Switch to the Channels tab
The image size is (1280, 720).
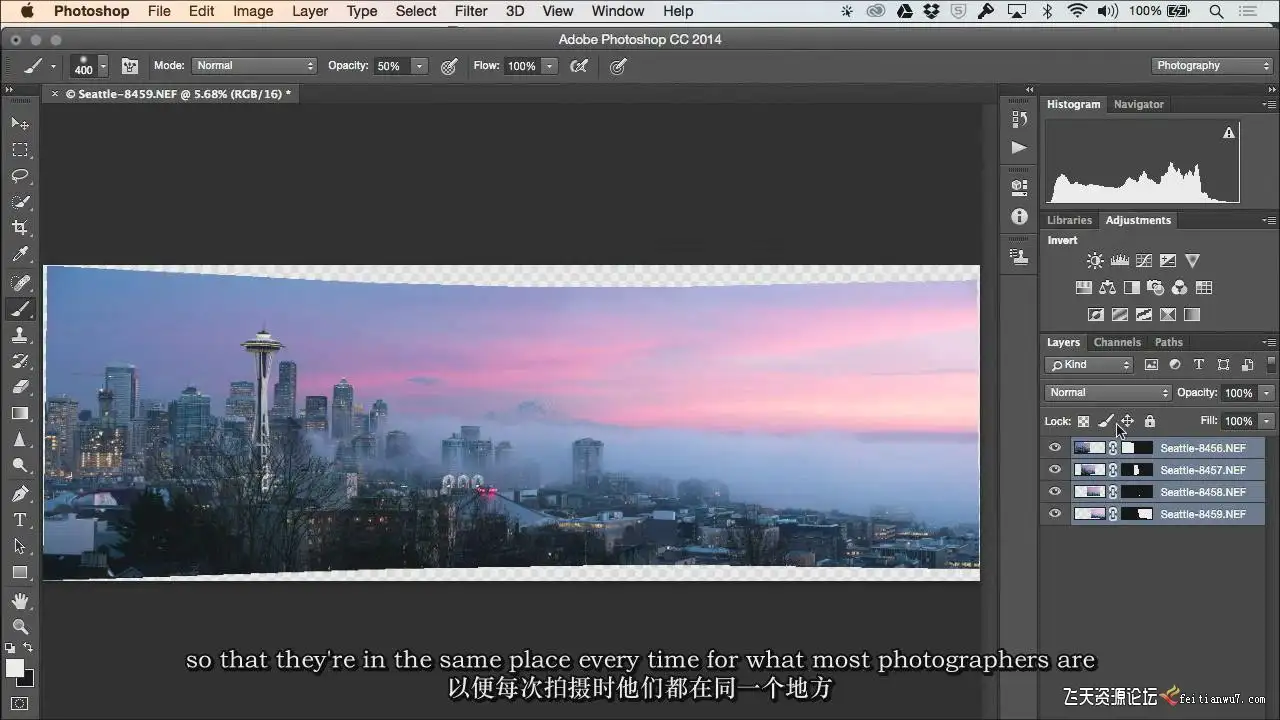(1117, 342)
